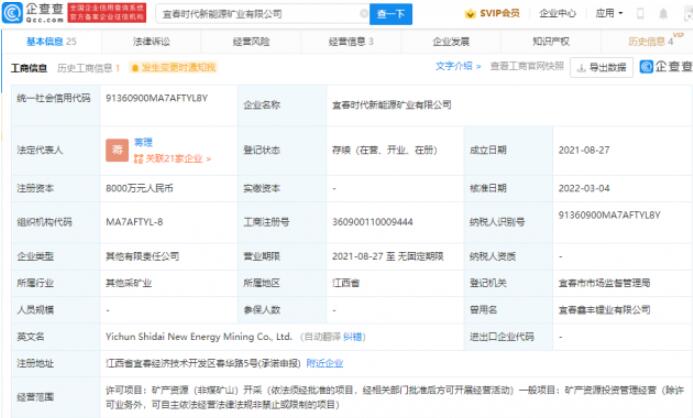This screenshot has height=418, width=693.
Task: Select the registered address text
Action: click(203, 363)
